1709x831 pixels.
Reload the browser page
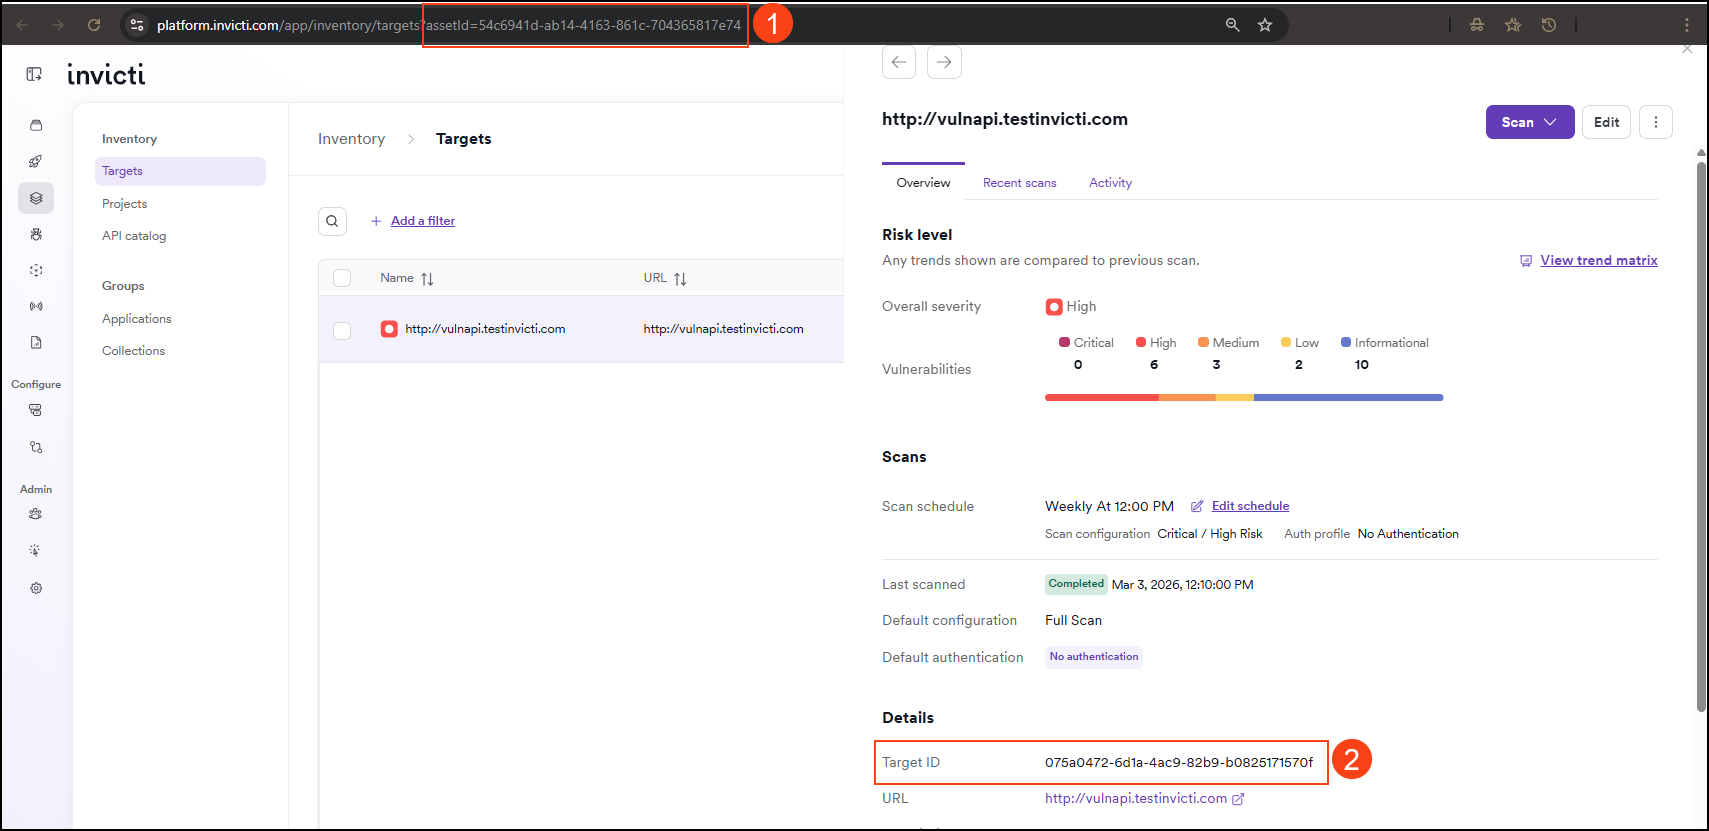(94, 25)
